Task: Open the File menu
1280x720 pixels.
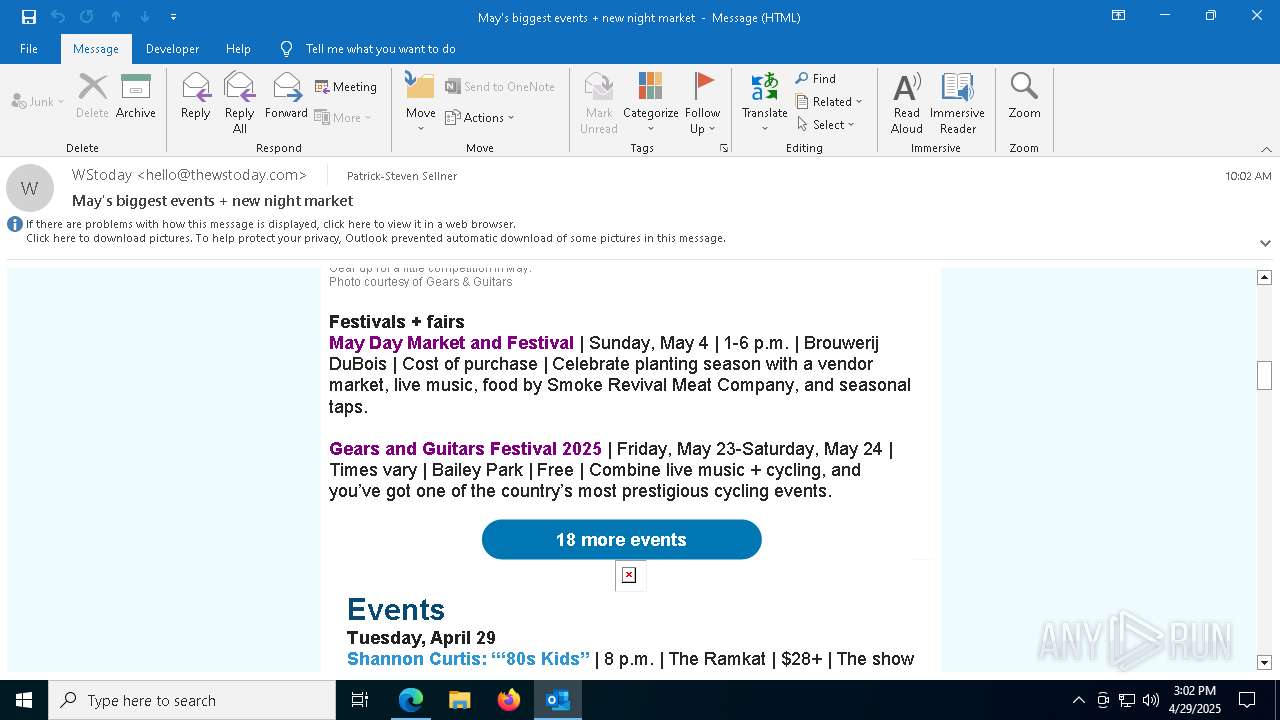Action: pos(29,49)
